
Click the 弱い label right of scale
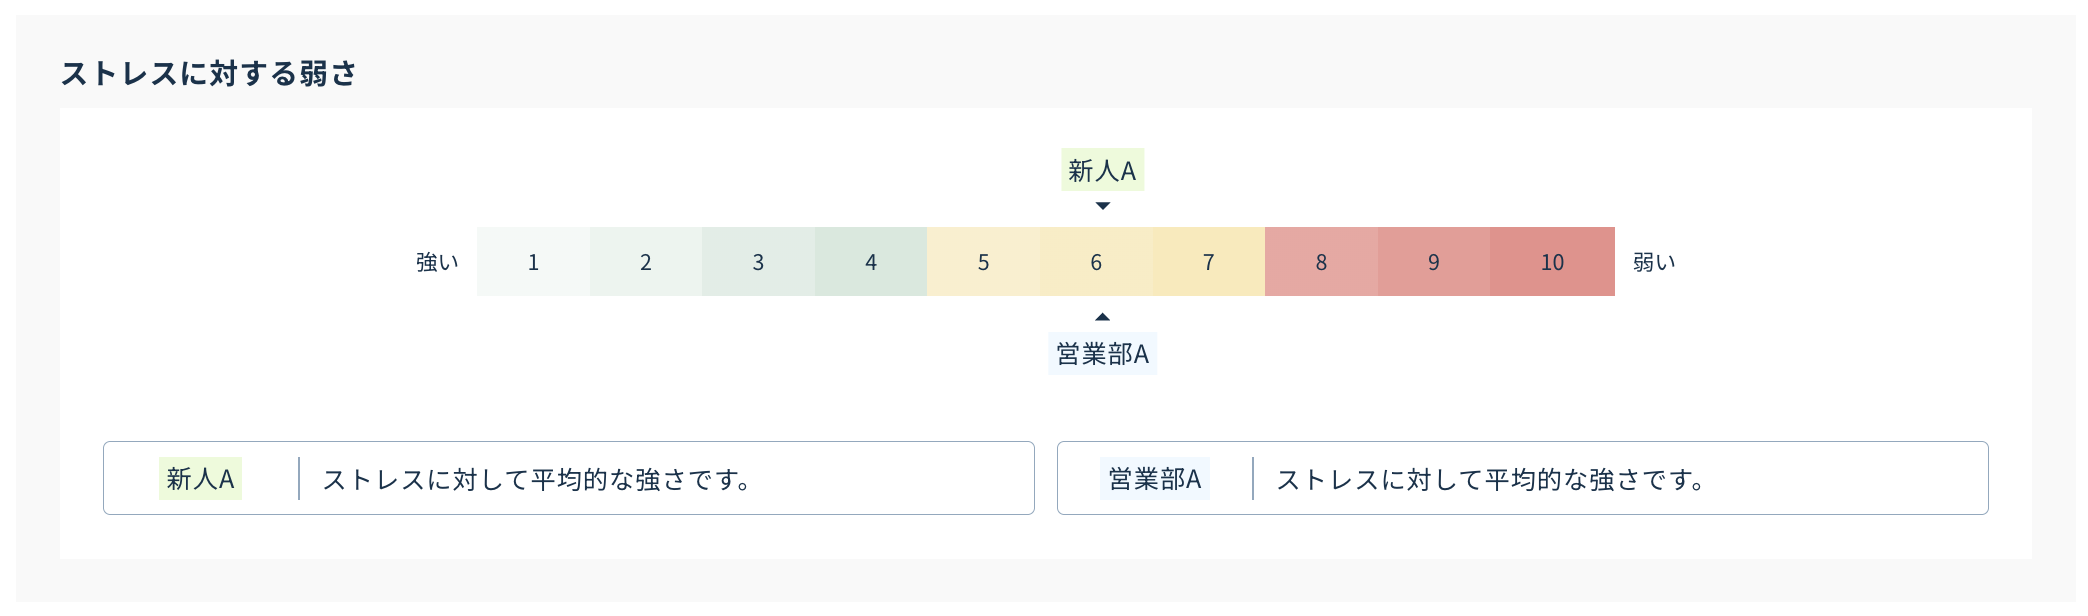[x=1654, y=262]
